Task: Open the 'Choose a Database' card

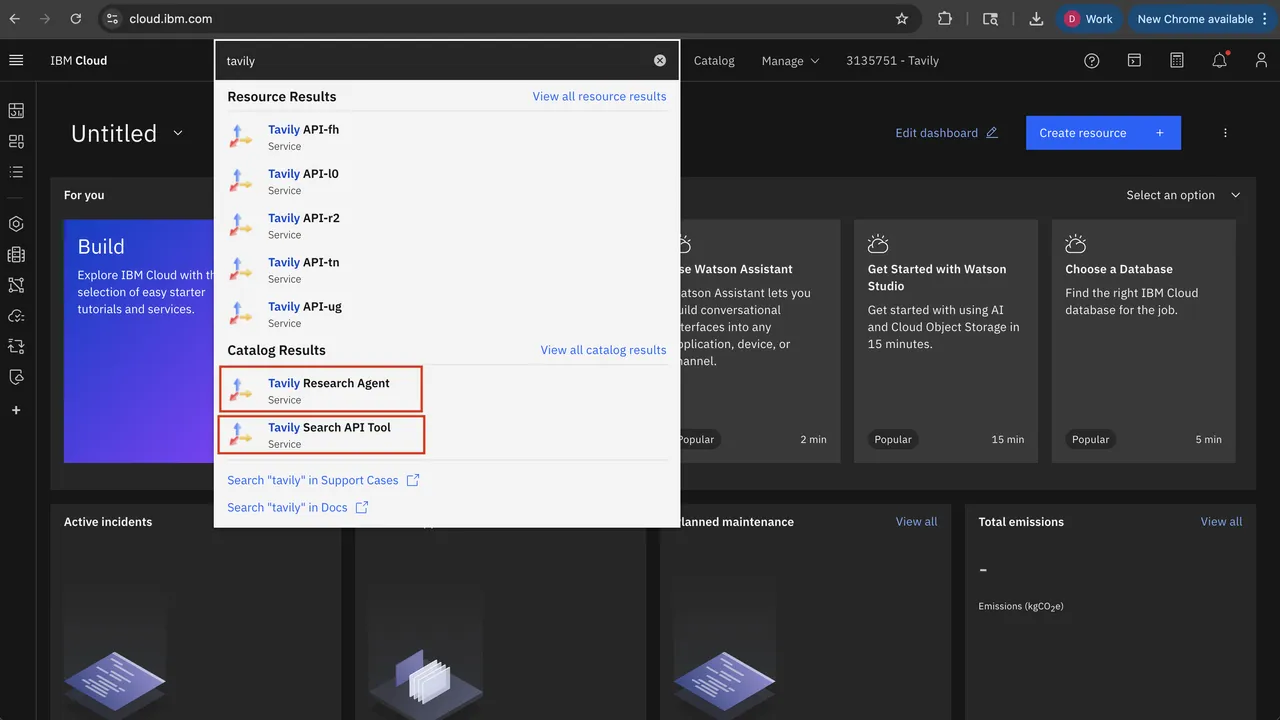Action: click(1143, 341)
